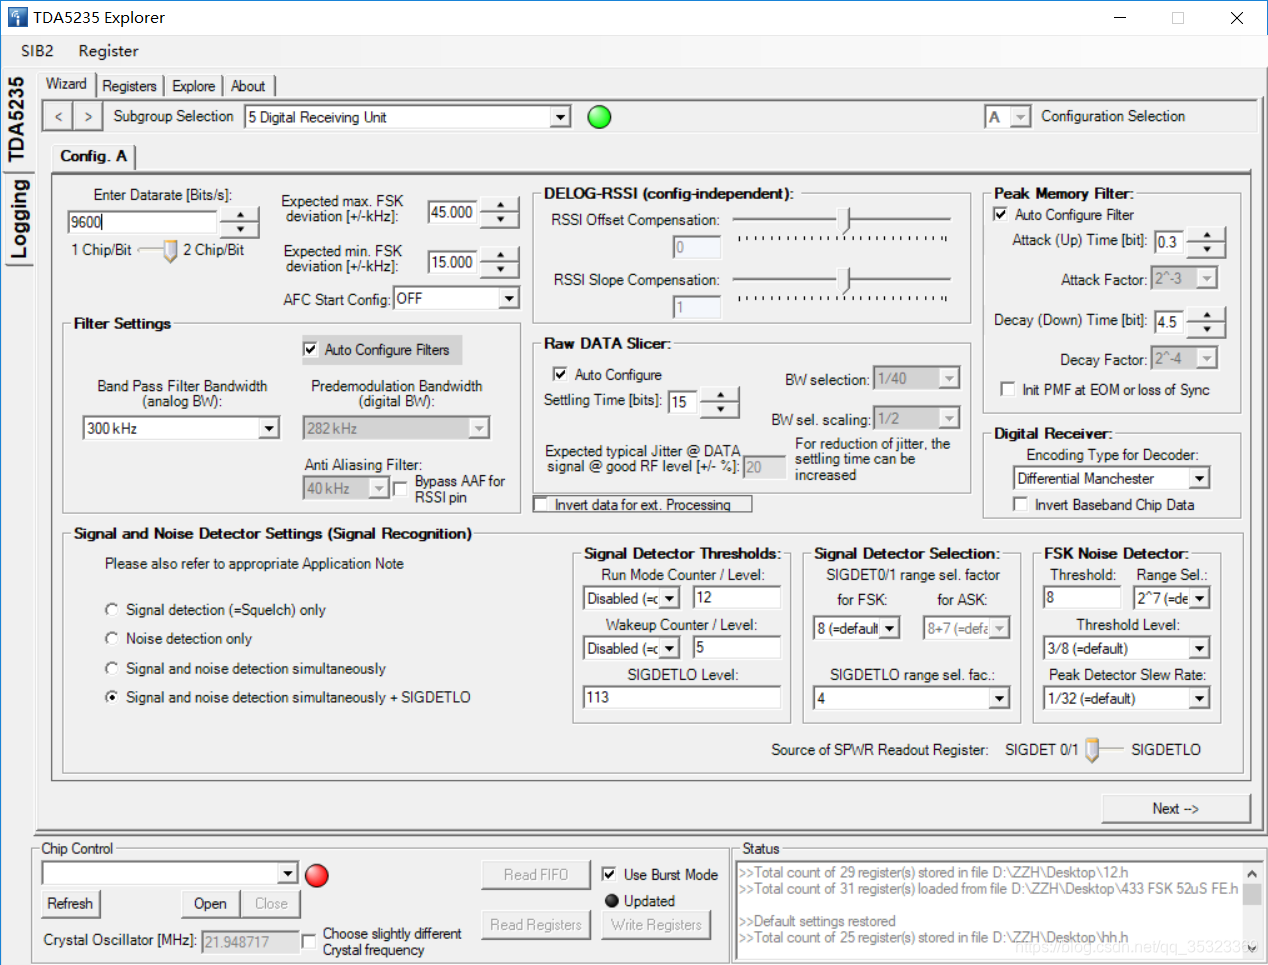Click the Run Mode Level field showing 12
Viewport: 1268px width, 965px height.
coord(737,597)
